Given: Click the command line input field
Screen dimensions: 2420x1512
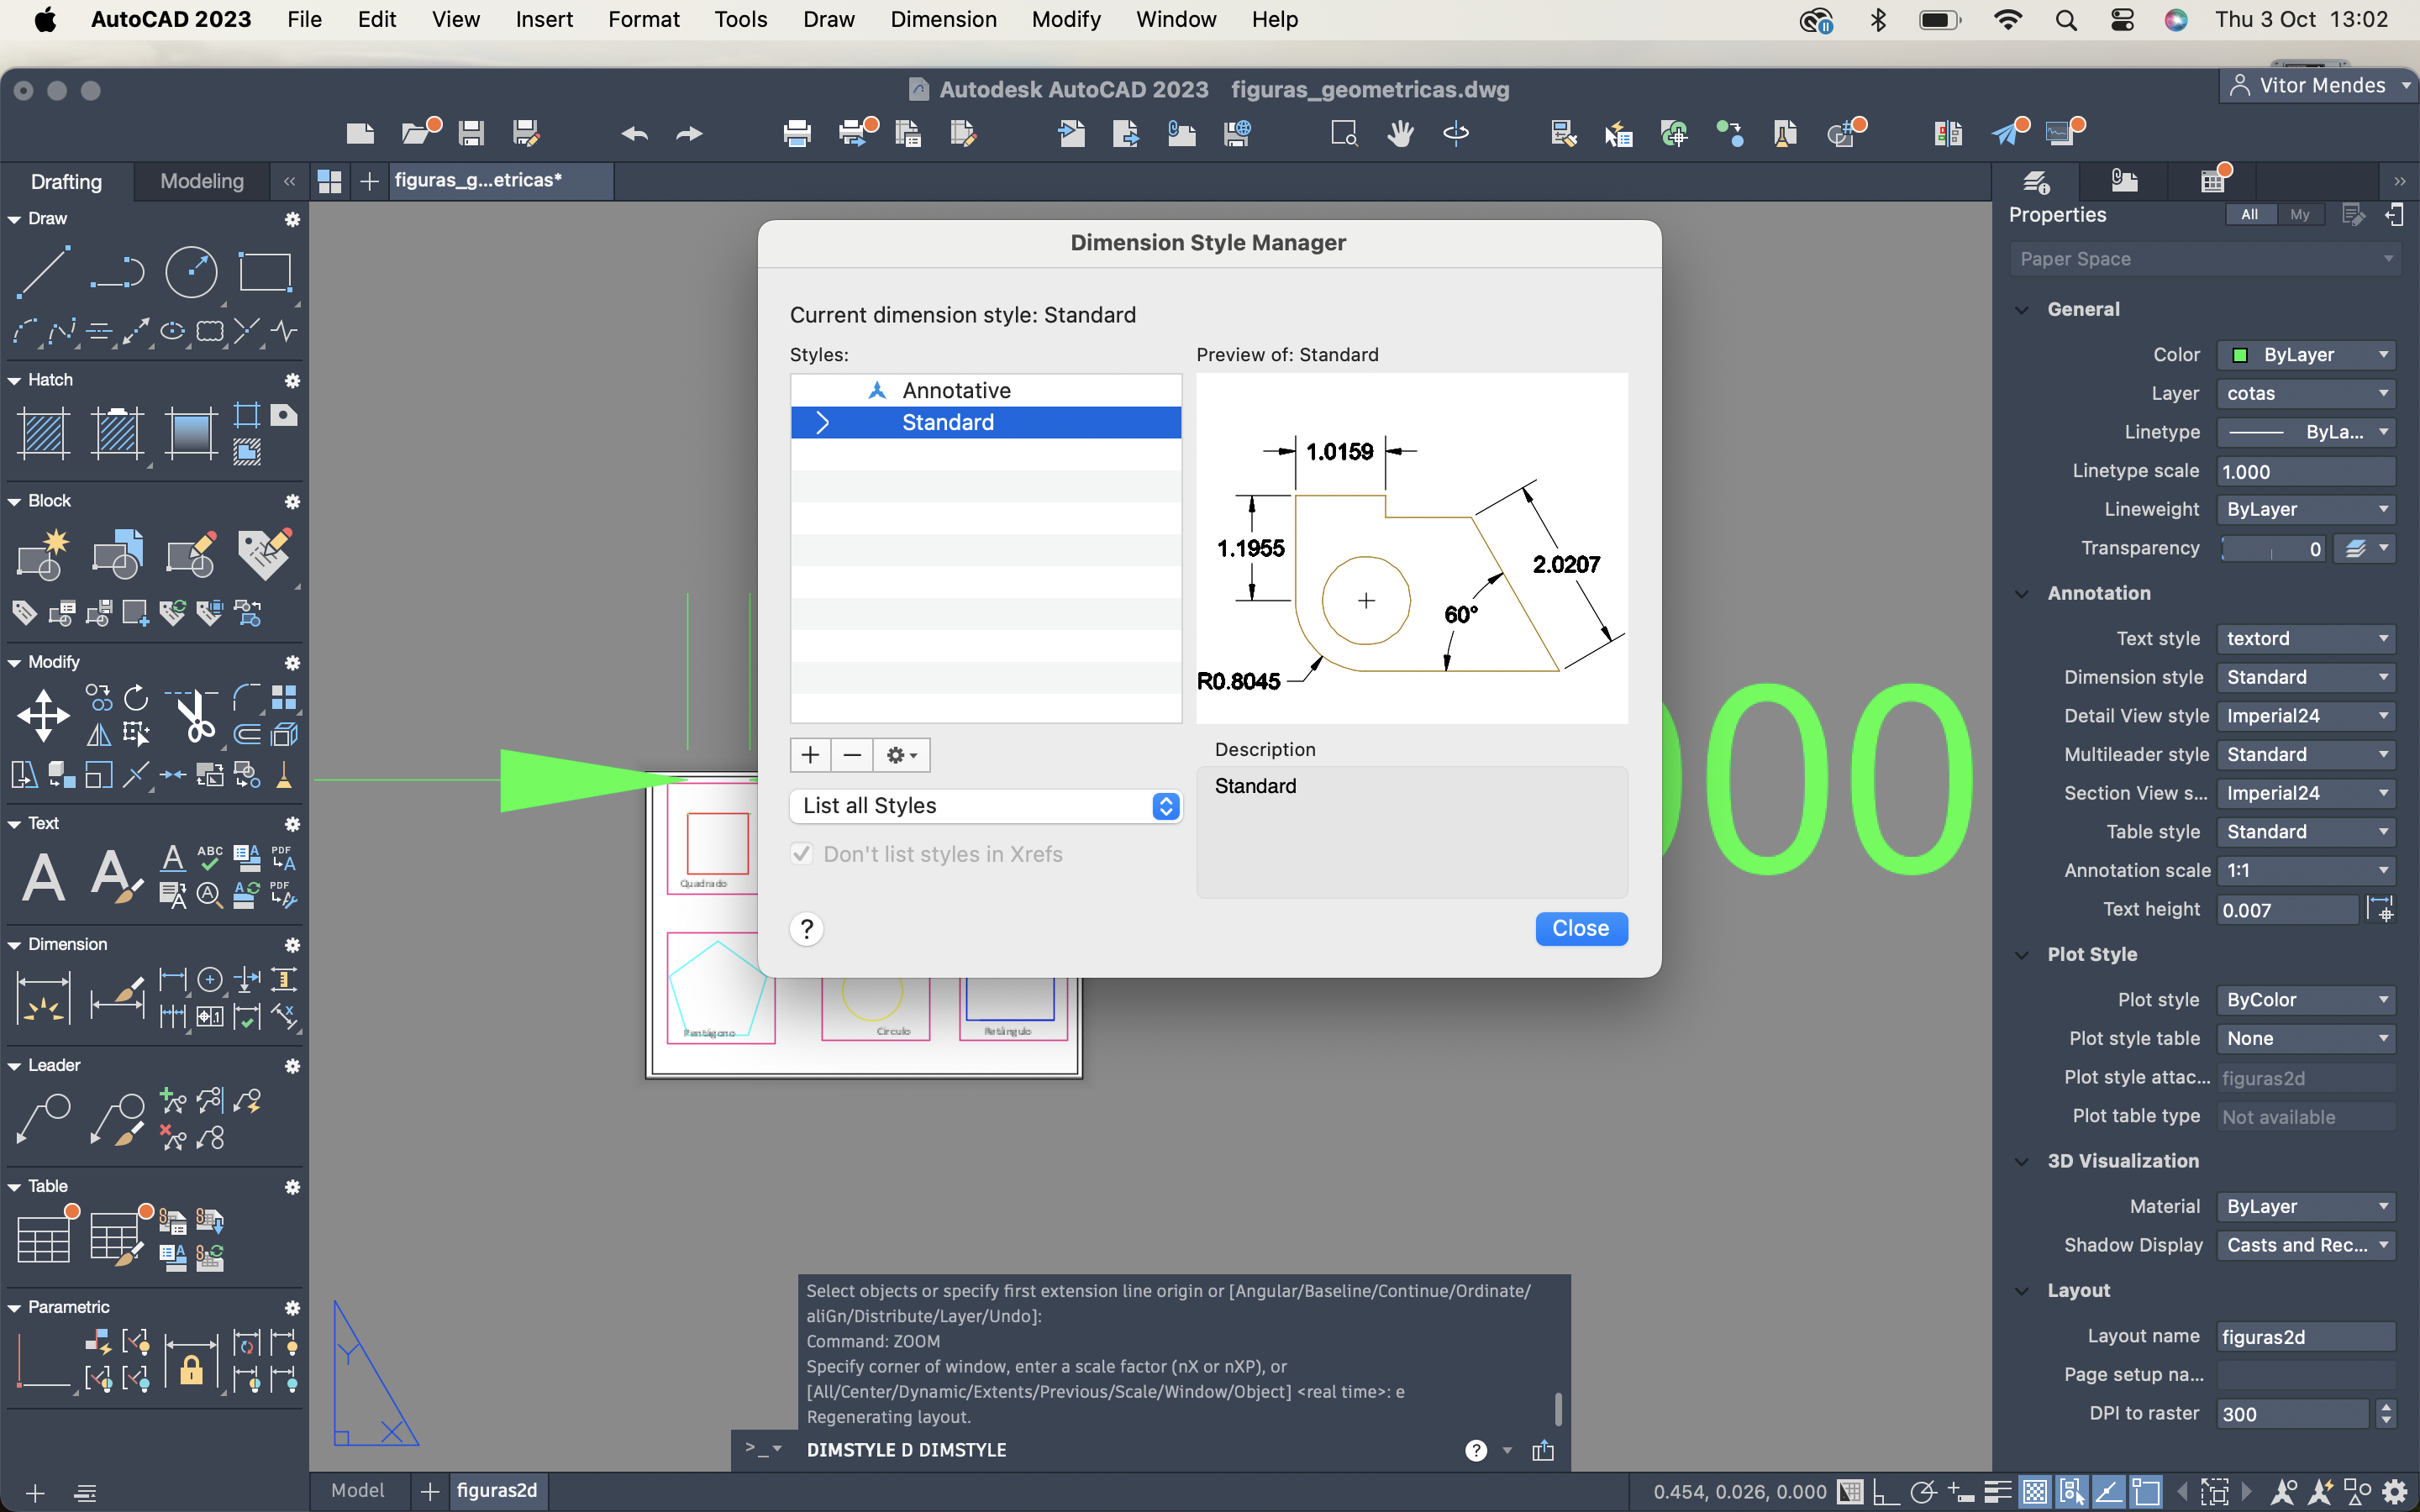Looking at the screenshot, I should [1130, 1450].
